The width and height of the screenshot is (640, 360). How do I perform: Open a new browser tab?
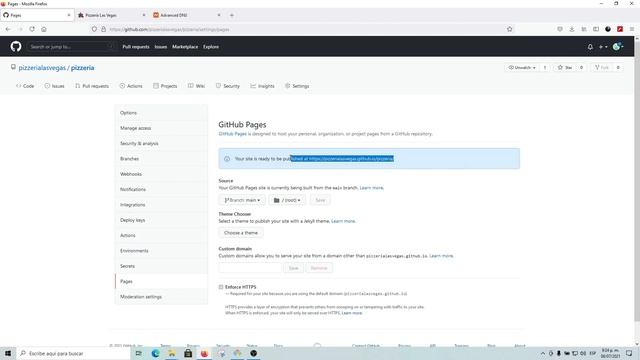pos(231,15)
